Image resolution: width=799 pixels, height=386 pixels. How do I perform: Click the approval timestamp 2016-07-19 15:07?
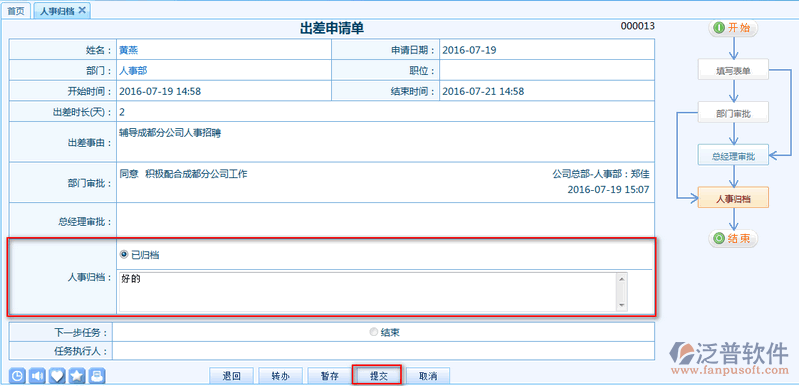(608, 189)
